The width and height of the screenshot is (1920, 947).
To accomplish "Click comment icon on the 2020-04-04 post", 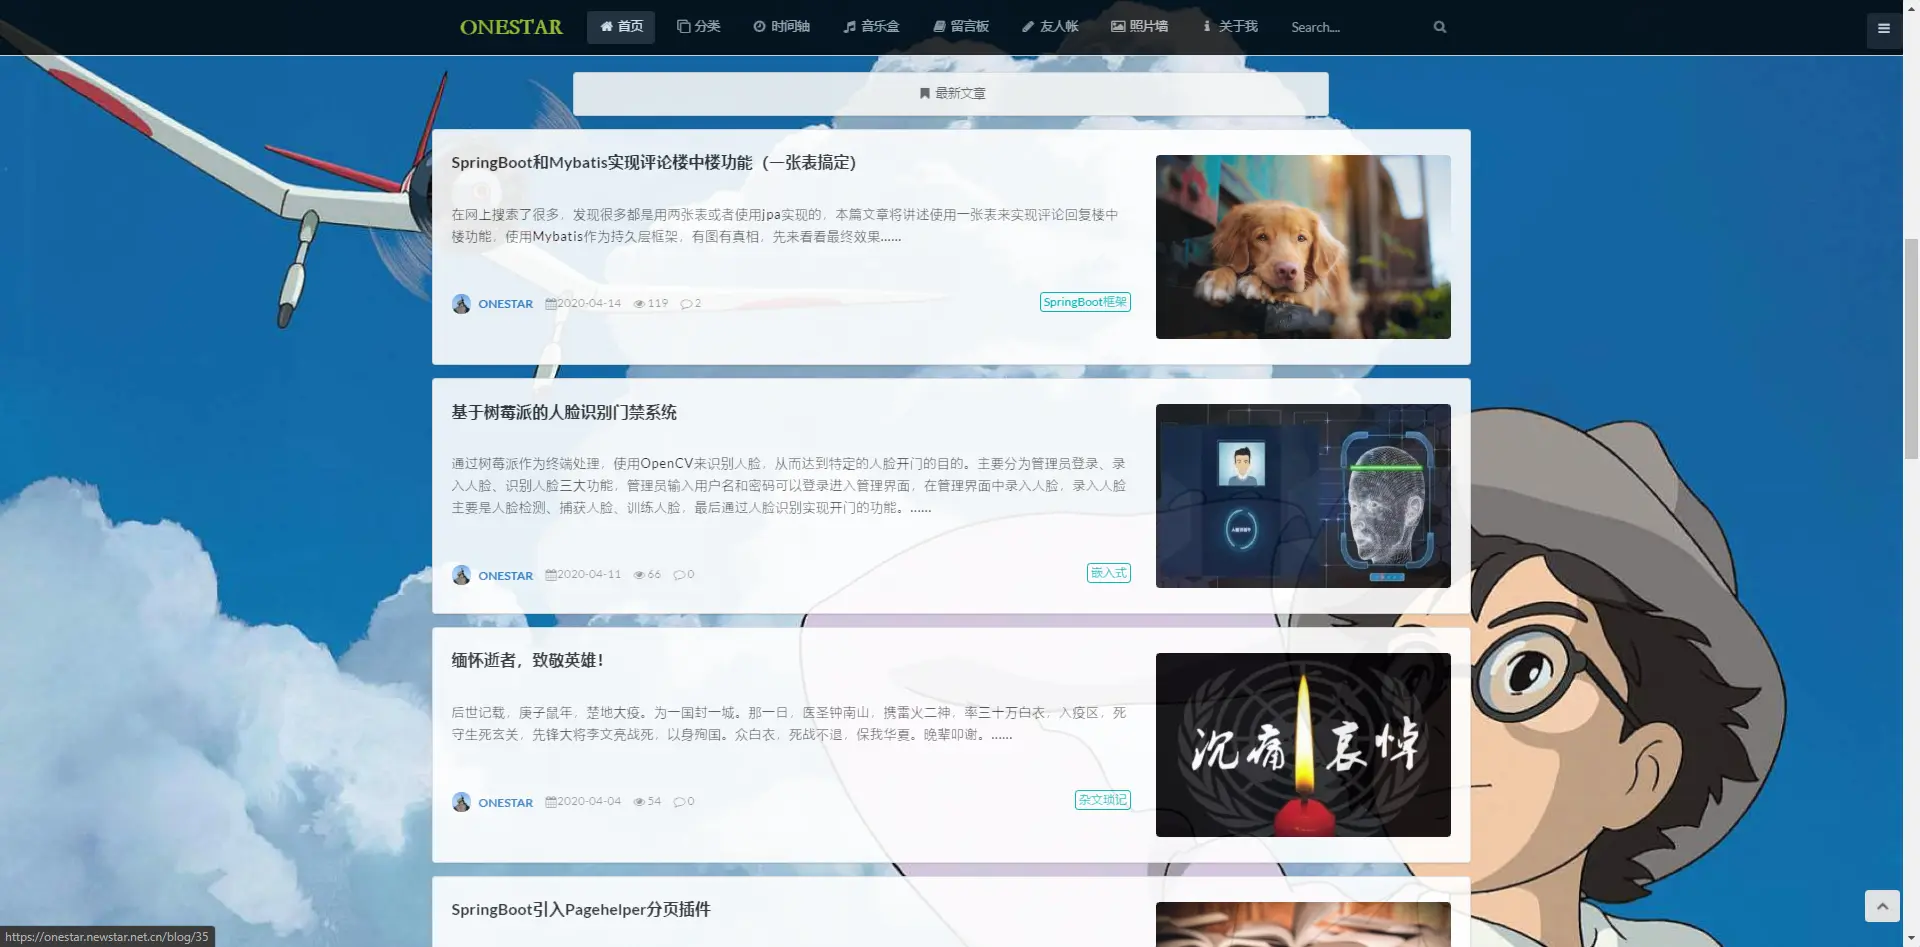I will (x=679, y=802).
